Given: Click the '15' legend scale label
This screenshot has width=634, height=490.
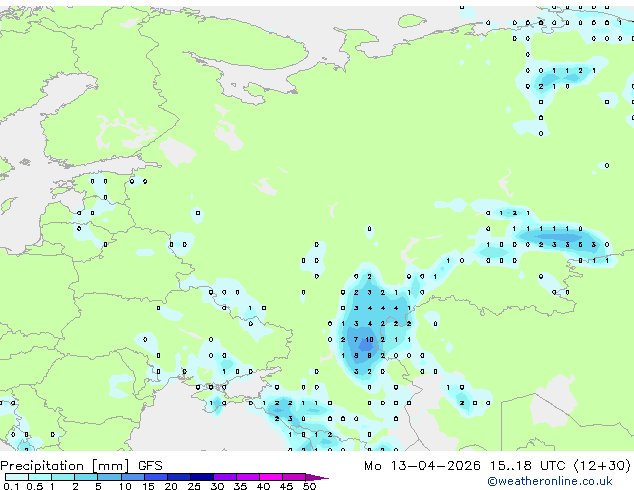Looking at the screenshot, I should pyautogui.click(x=148, y=486).
